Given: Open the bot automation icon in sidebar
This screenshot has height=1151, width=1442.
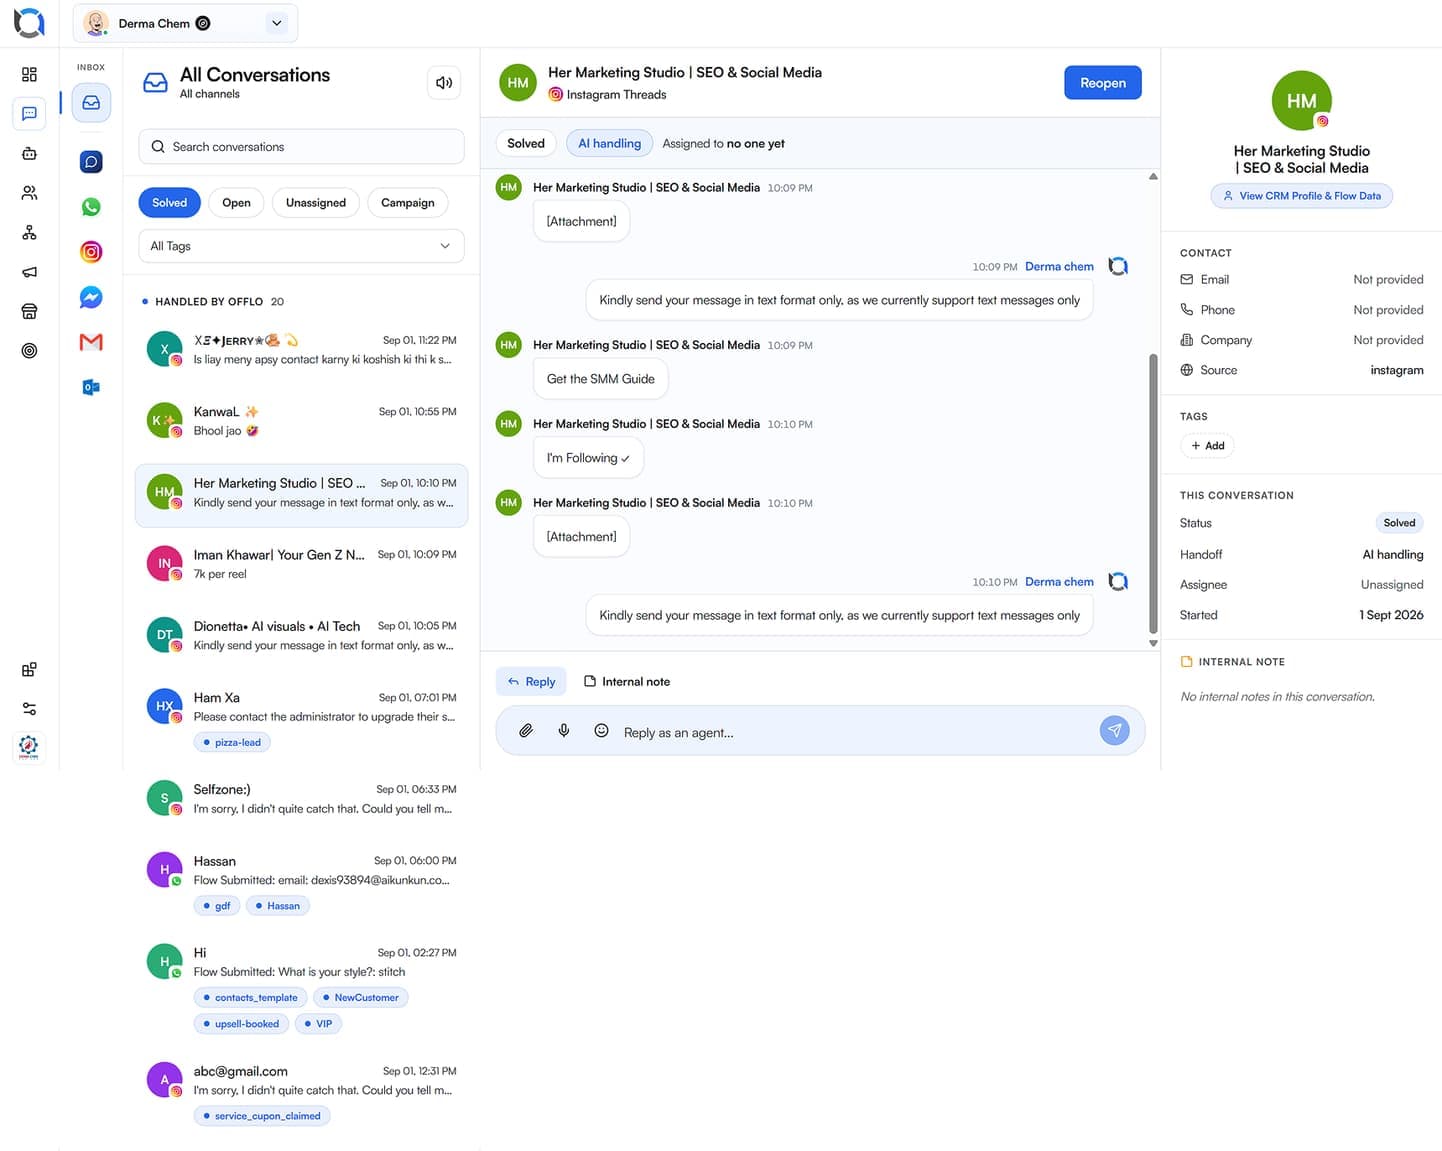Looking at the screenshot, I should [x=29, y=153].
